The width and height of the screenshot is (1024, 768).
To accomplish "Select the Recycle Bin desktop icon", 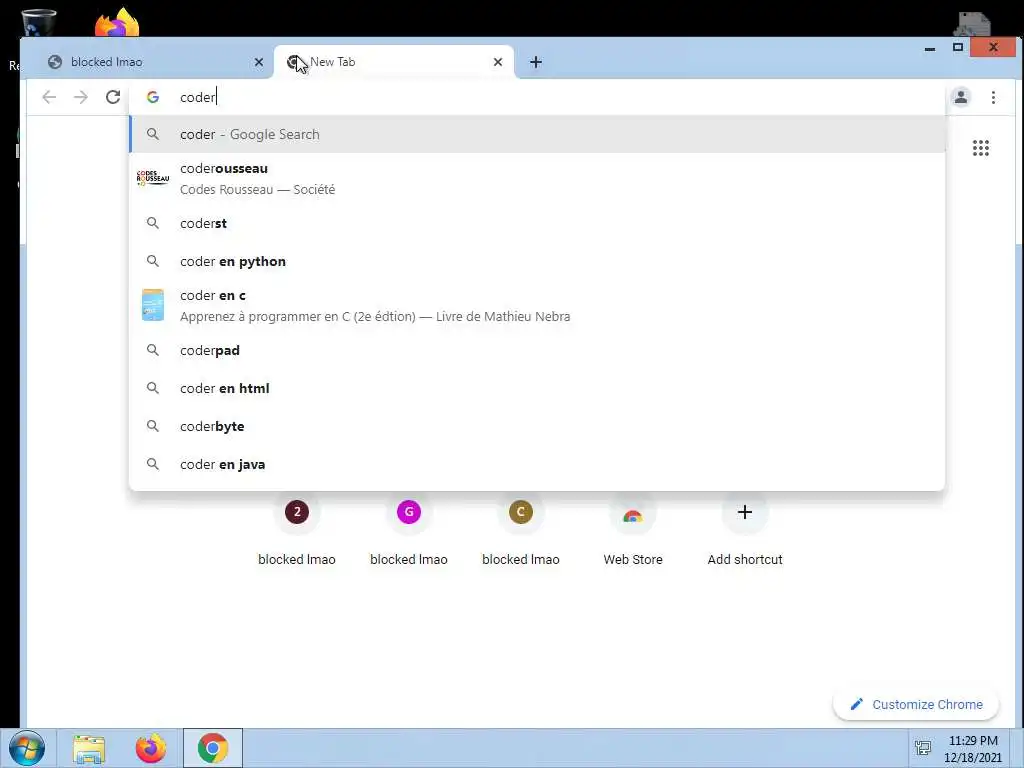I will coord(38,22).
